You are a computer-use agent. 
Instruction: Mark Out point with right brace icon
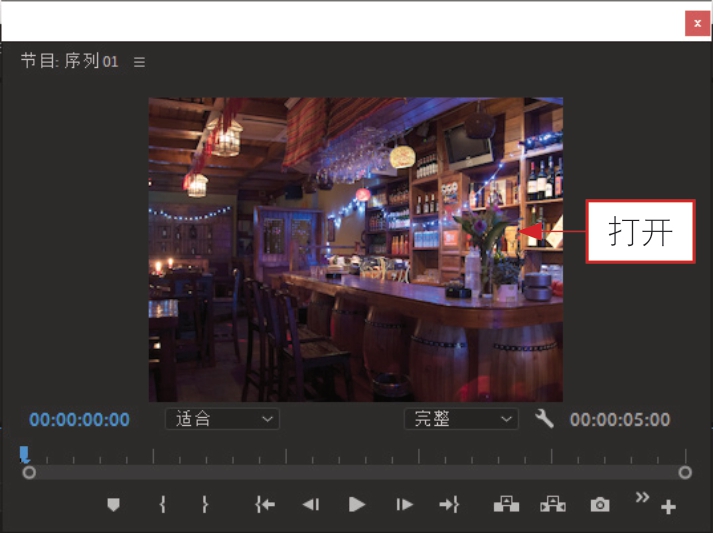[x=205, y=504]
